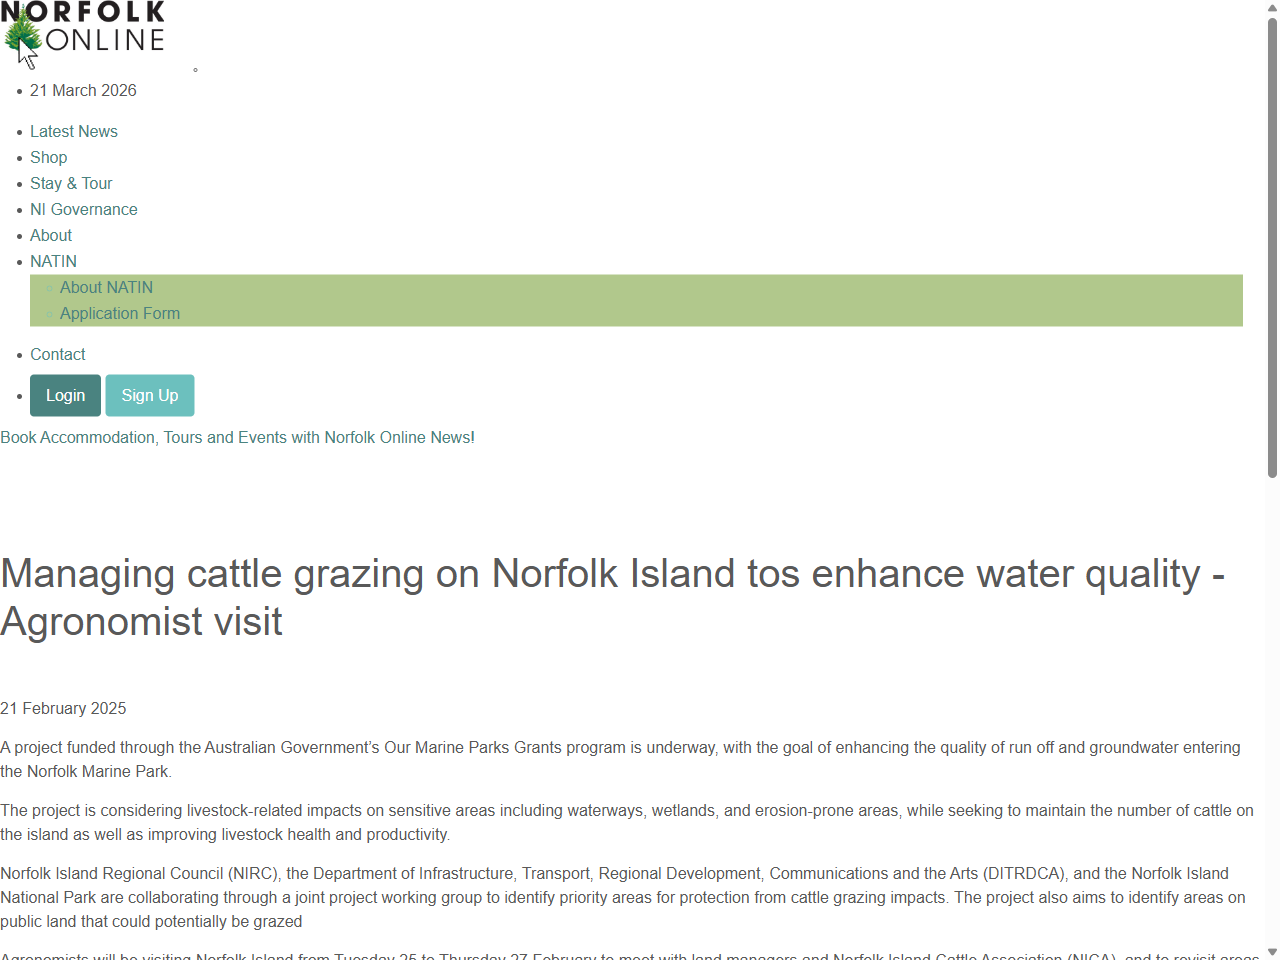Open the About page
The width and height of the screenshot is (1280, 960).
coord(50,235)
